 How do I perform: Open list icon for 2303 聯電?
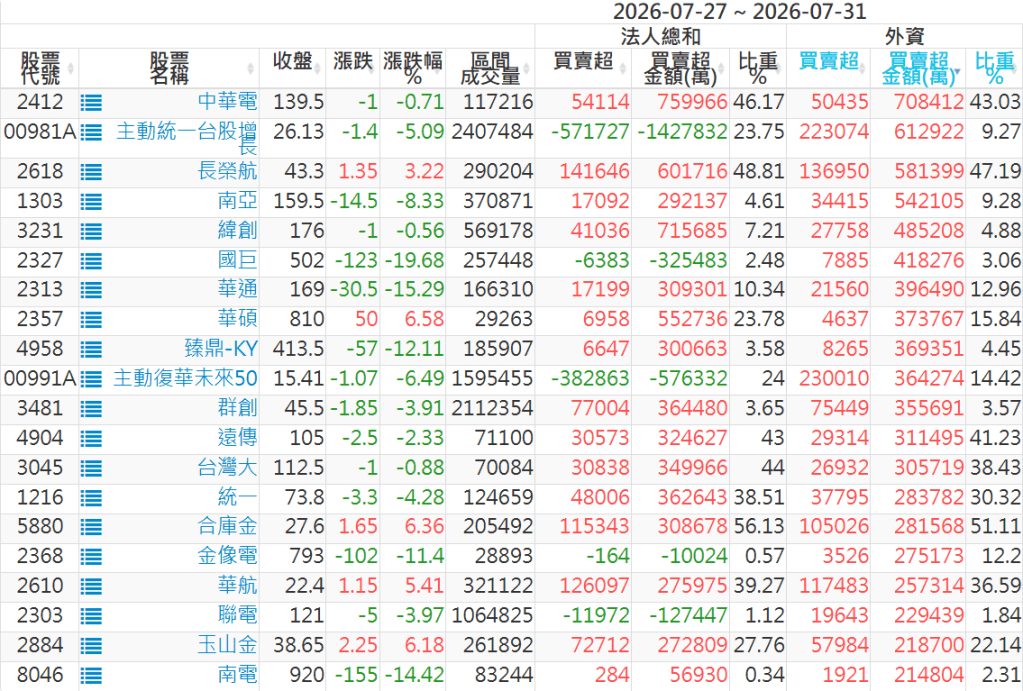pyautogui.click(x=91, y=617)
